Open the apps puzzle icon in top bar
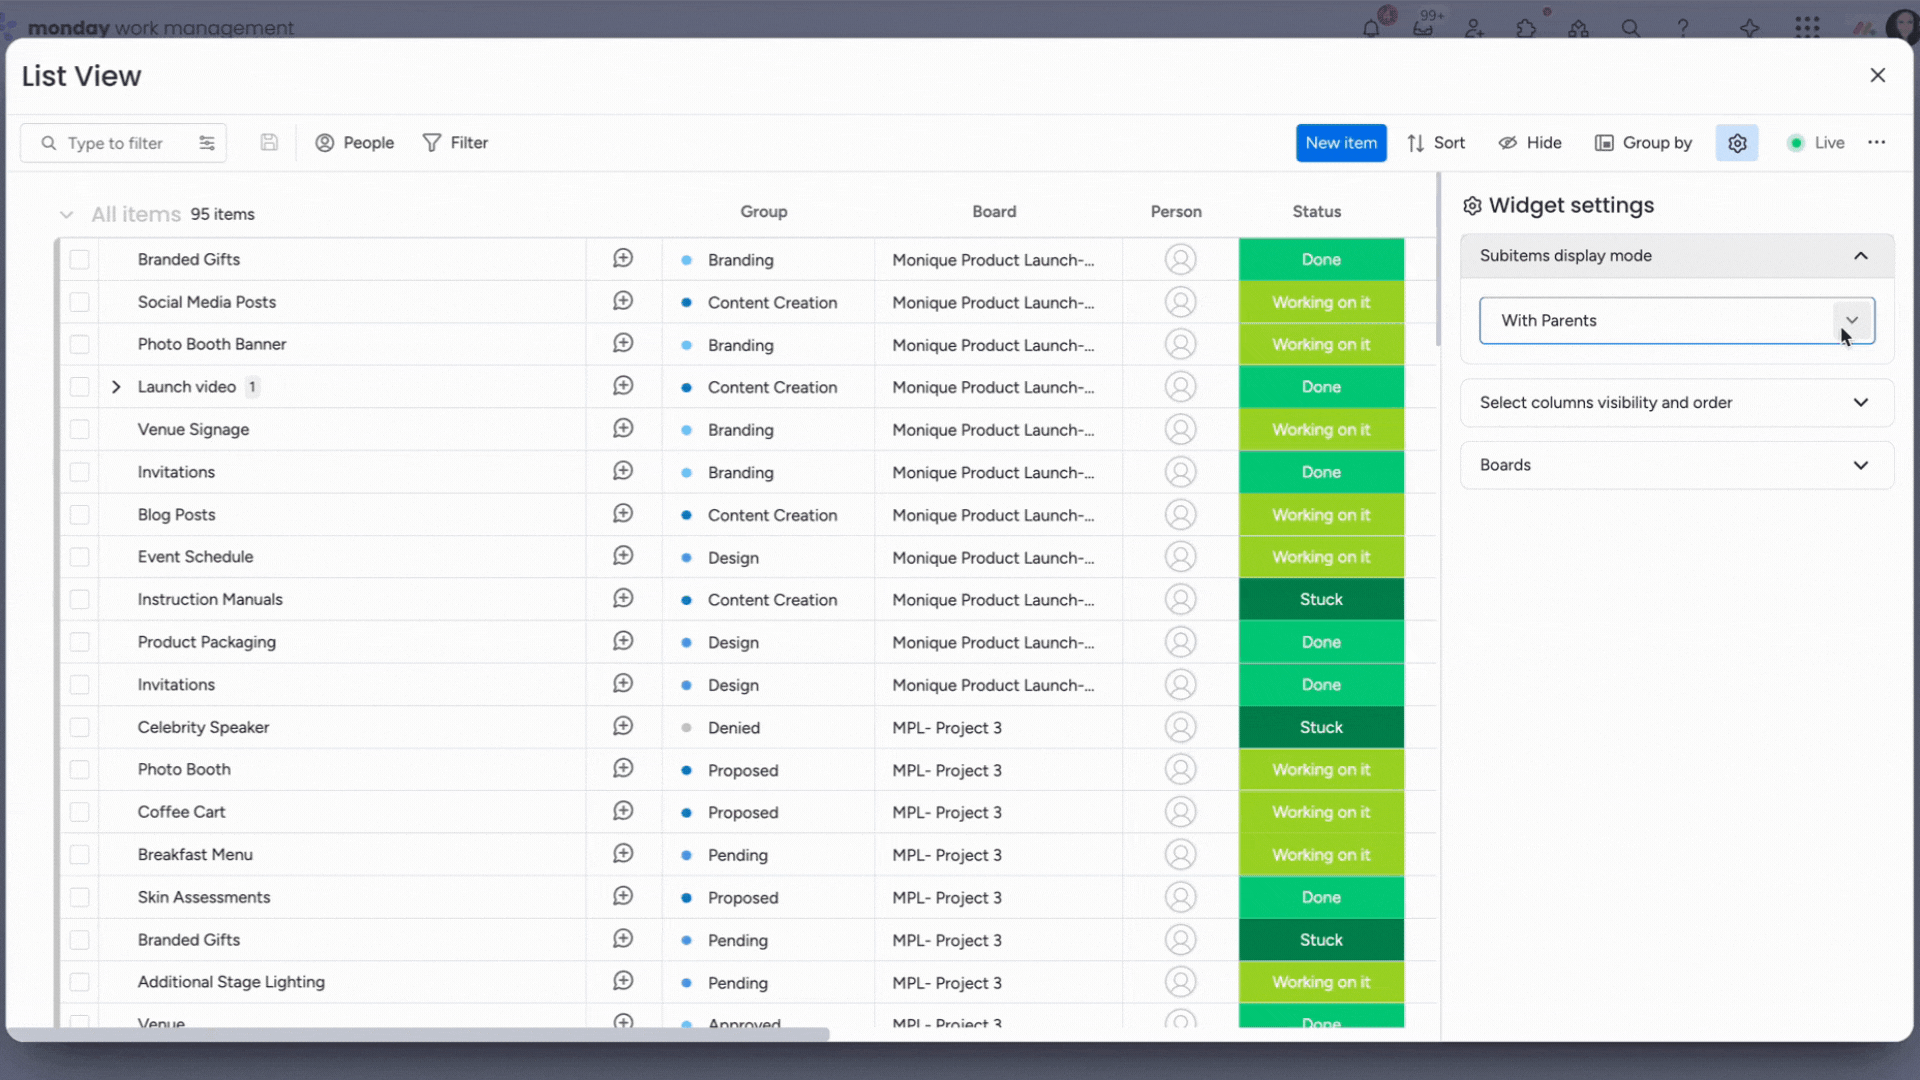The width and height of the screenshot is (1920, 1080). 1527,28
